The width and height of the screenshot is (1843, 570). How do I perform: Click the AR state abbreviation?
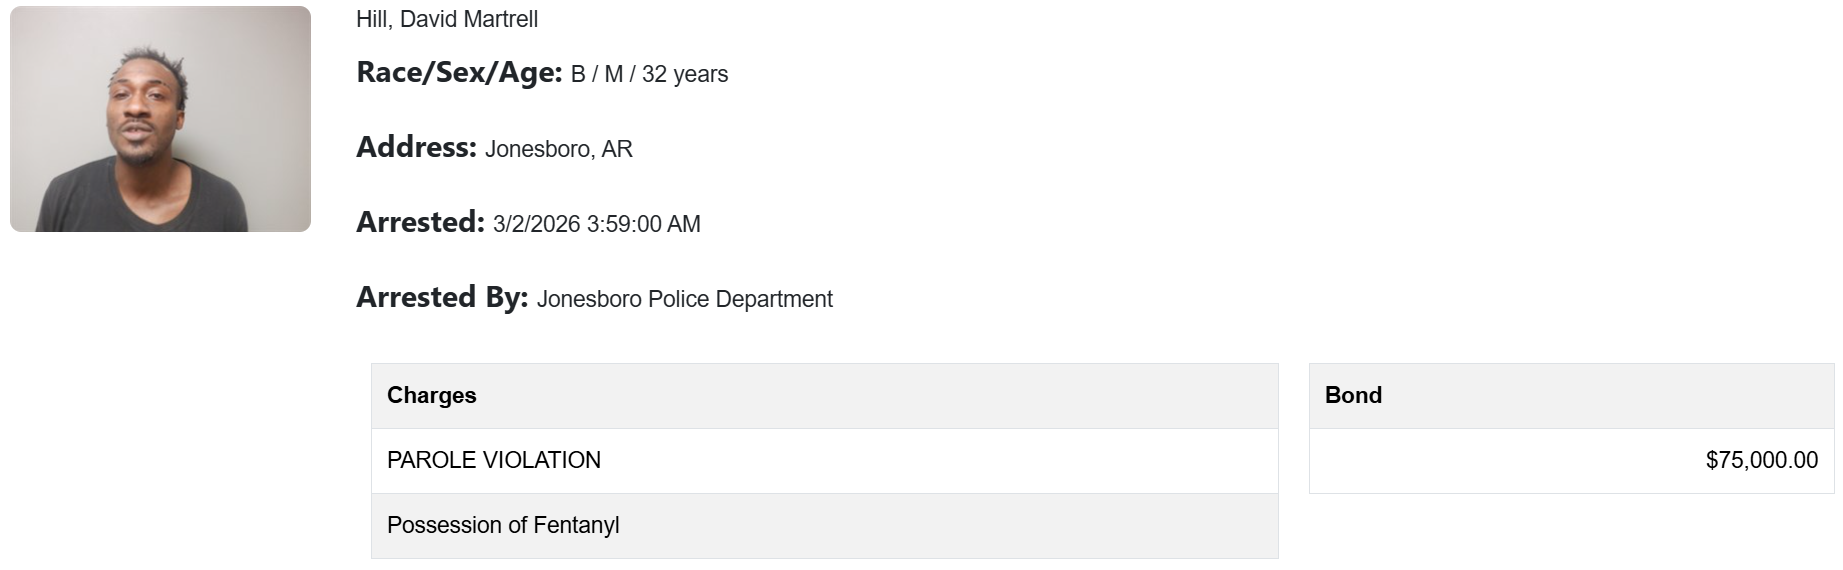point(617,149)
